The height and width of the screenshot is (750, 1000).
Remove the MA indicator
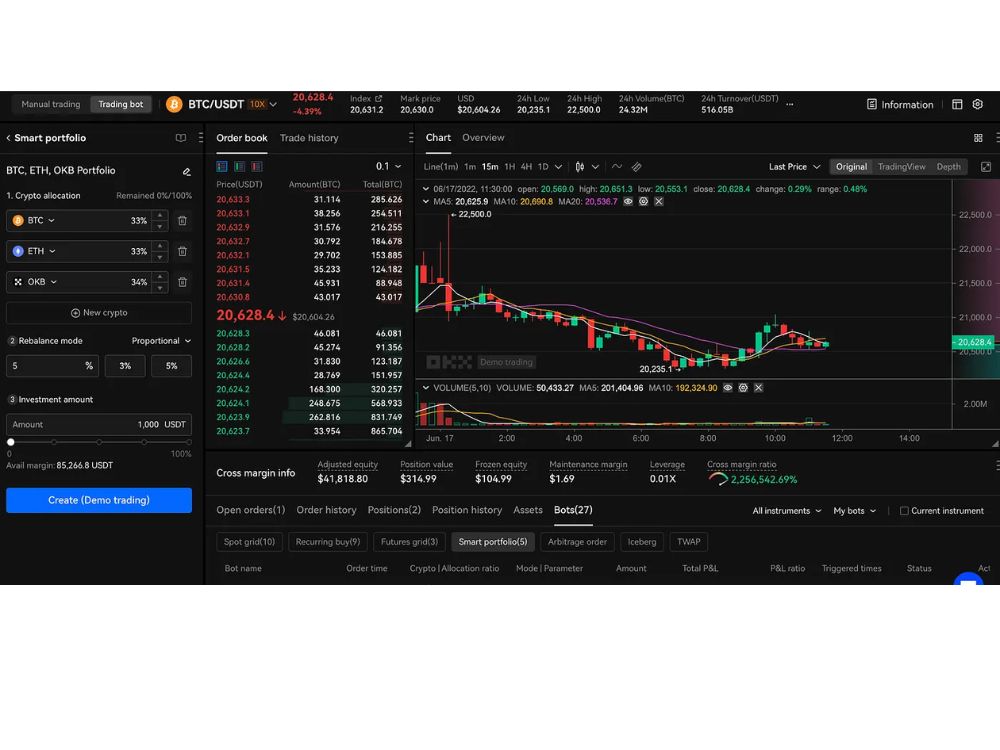659,202
